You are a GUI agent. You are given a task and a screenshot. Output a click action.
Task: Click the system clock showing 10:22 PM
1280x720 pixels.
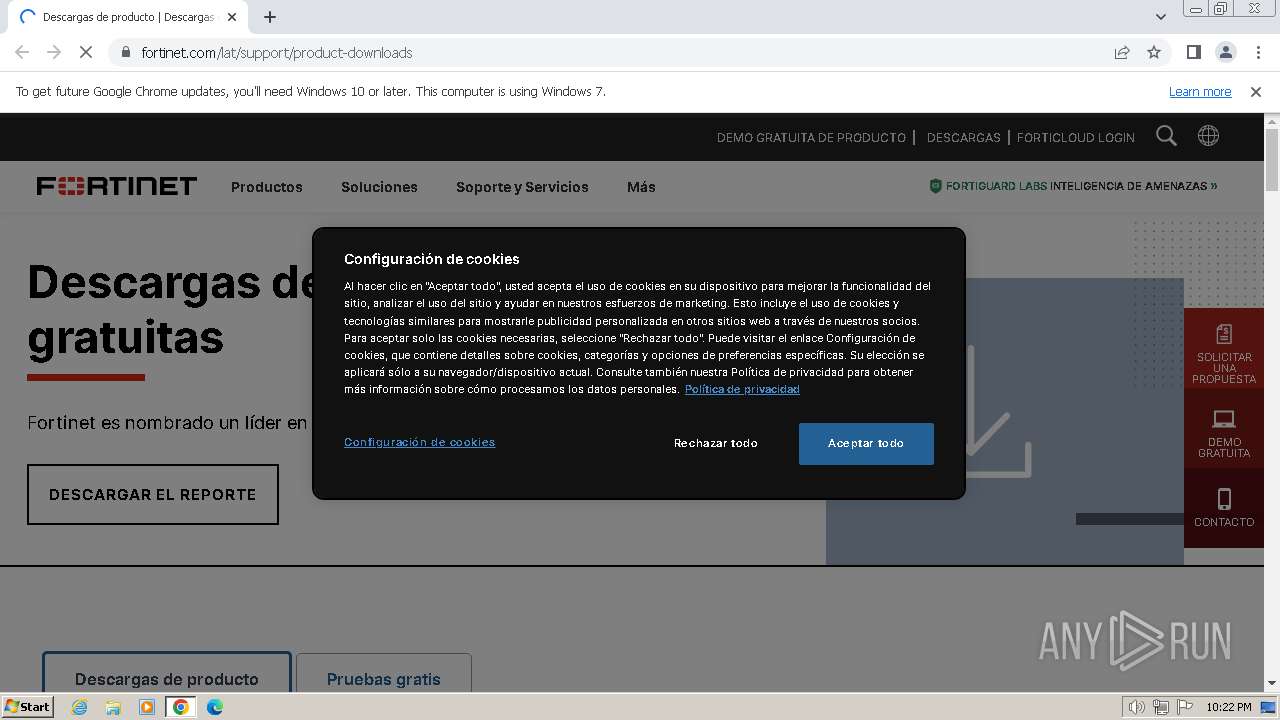point(1229,707)
